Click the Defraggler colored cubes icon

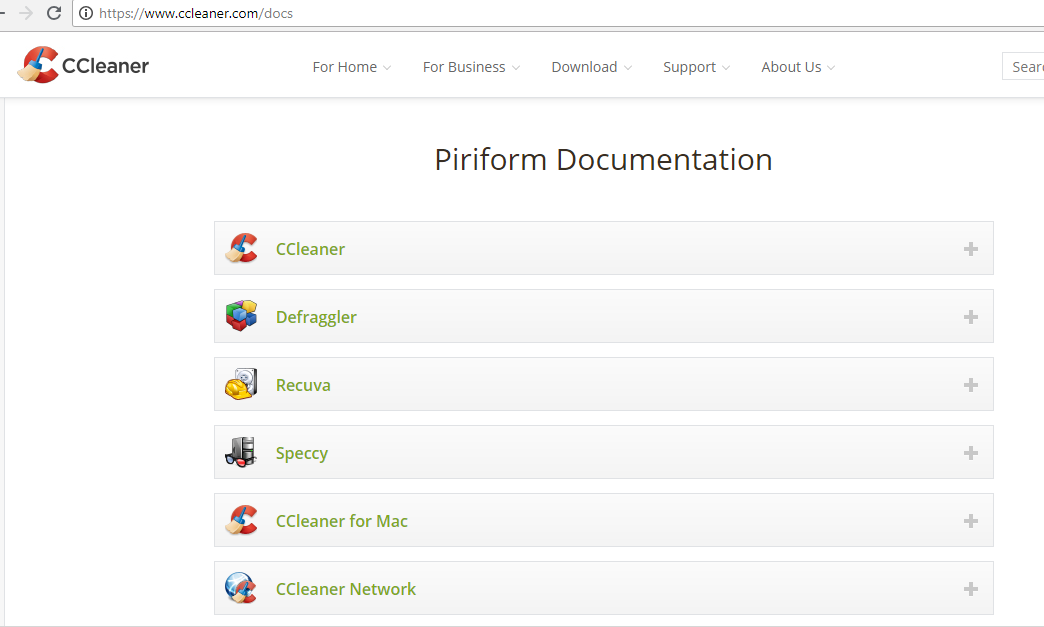tap(241, 315)
